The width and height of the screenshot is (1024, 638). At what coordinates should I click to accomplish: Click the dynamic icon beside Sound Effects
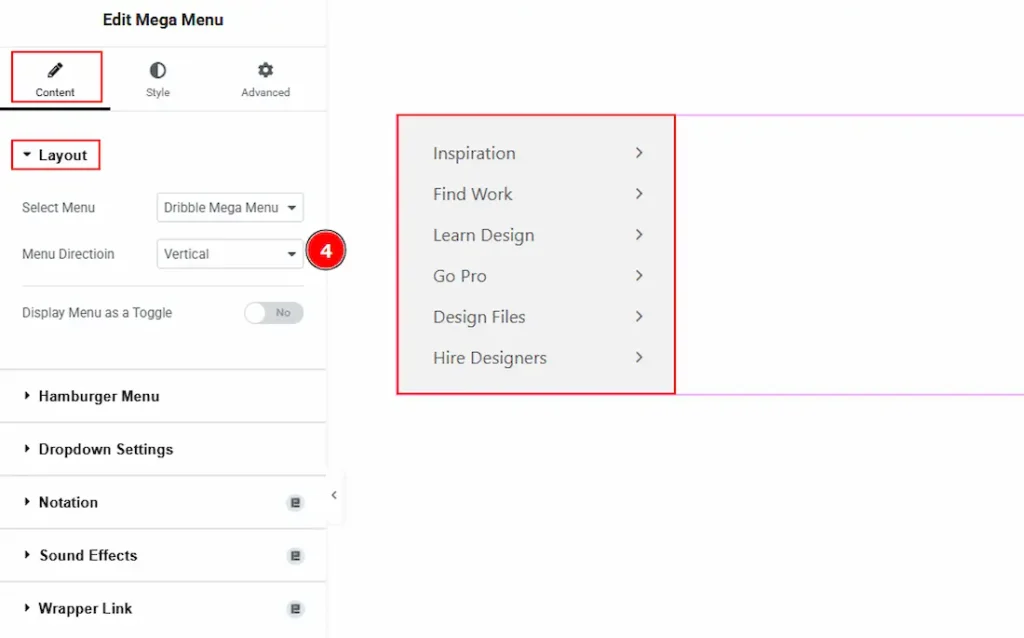tap(295, 555)
